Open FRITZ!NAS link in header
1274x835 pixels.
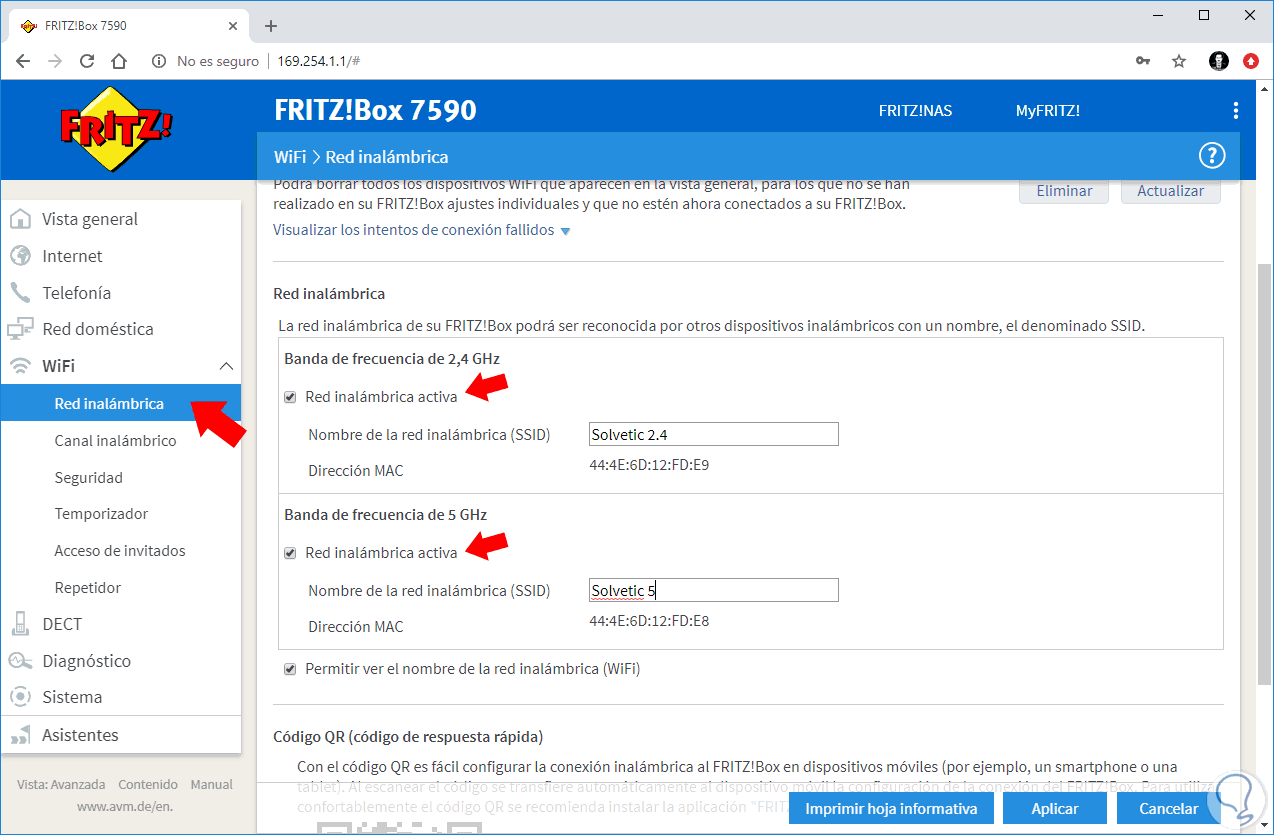[915, 111]
